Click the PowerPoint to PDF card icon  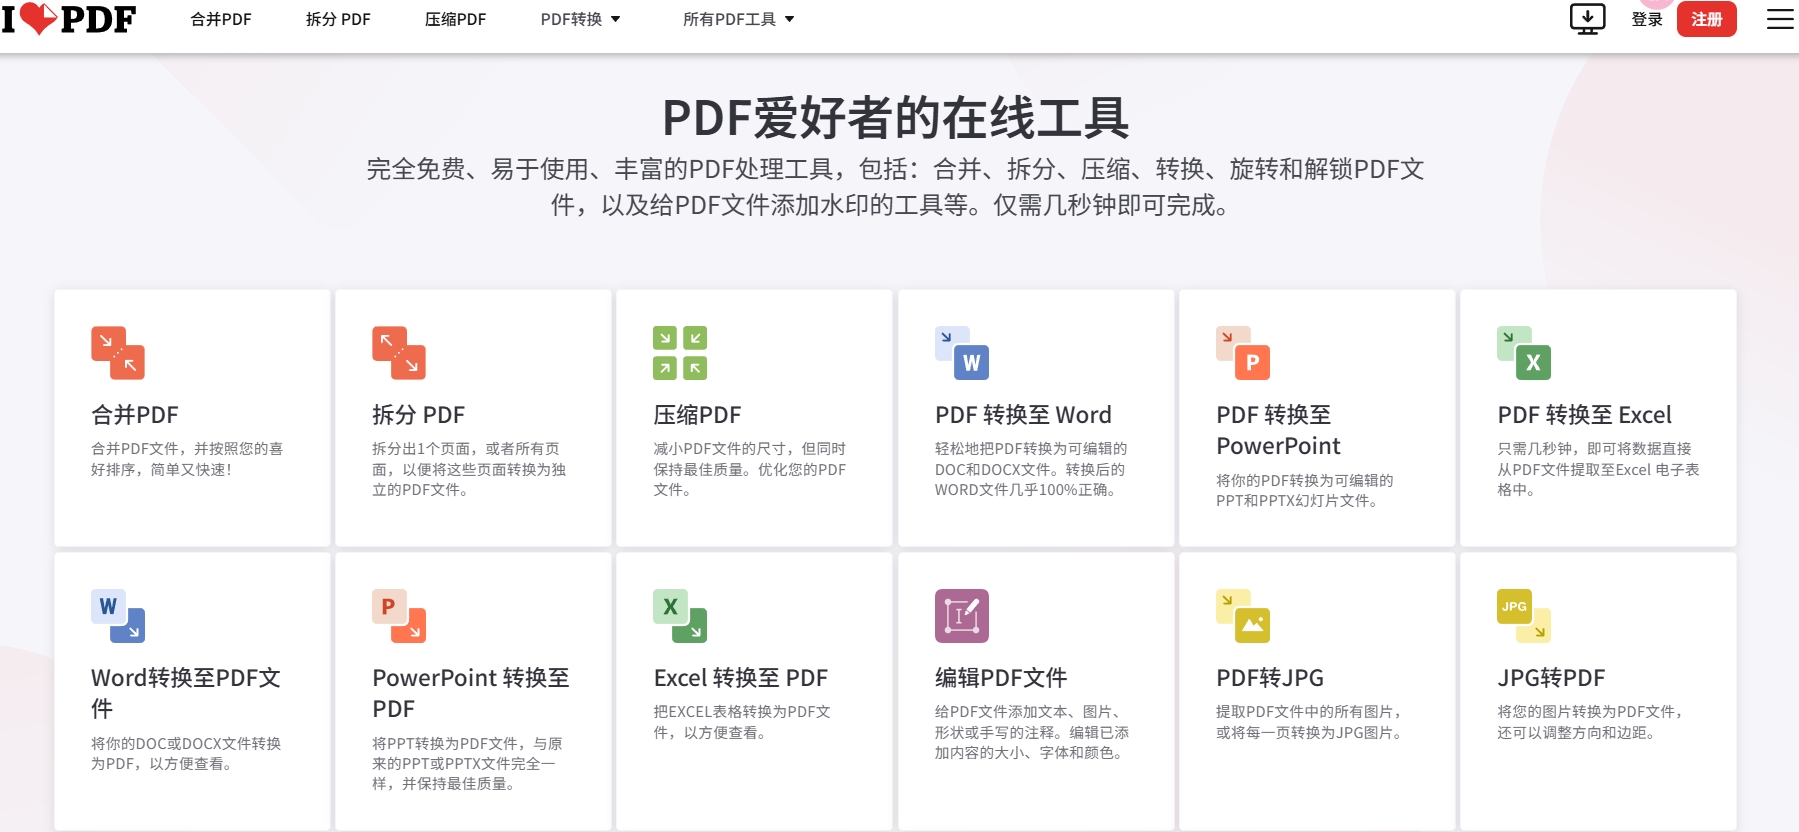tap(399, 616)
